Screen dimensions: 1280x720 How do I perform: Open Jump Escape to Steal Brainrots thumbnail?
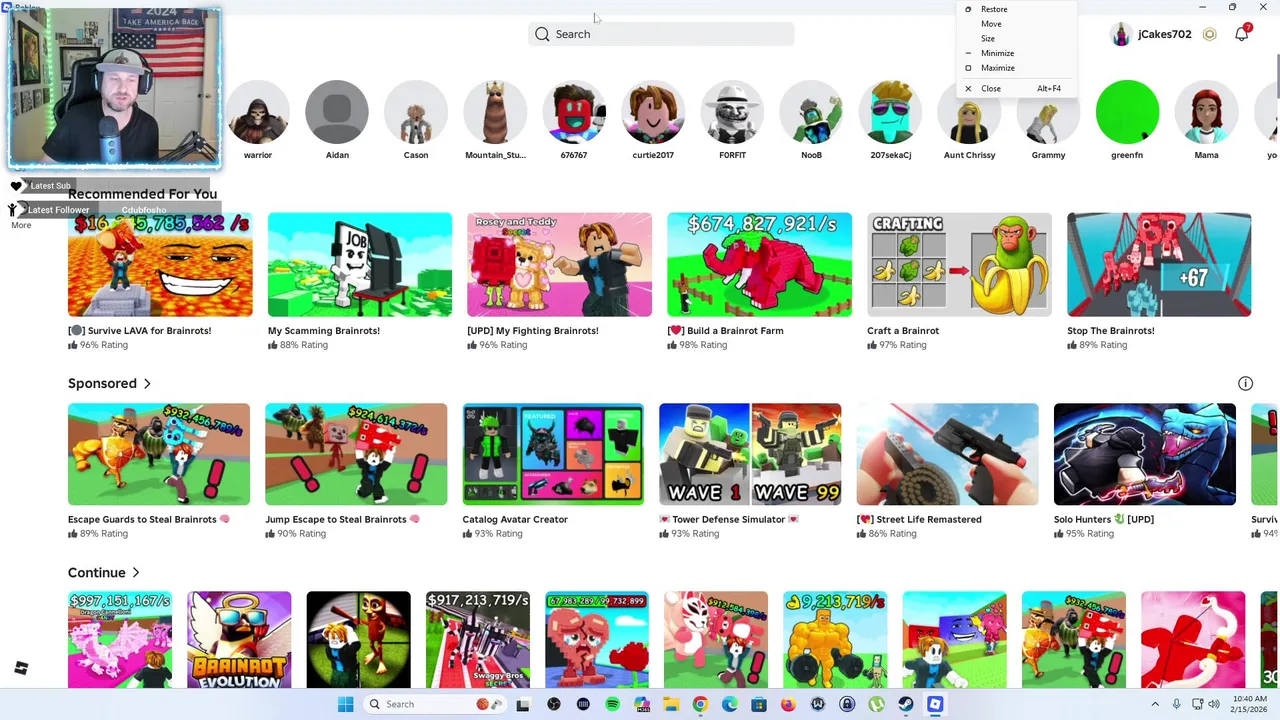point(356,454)
